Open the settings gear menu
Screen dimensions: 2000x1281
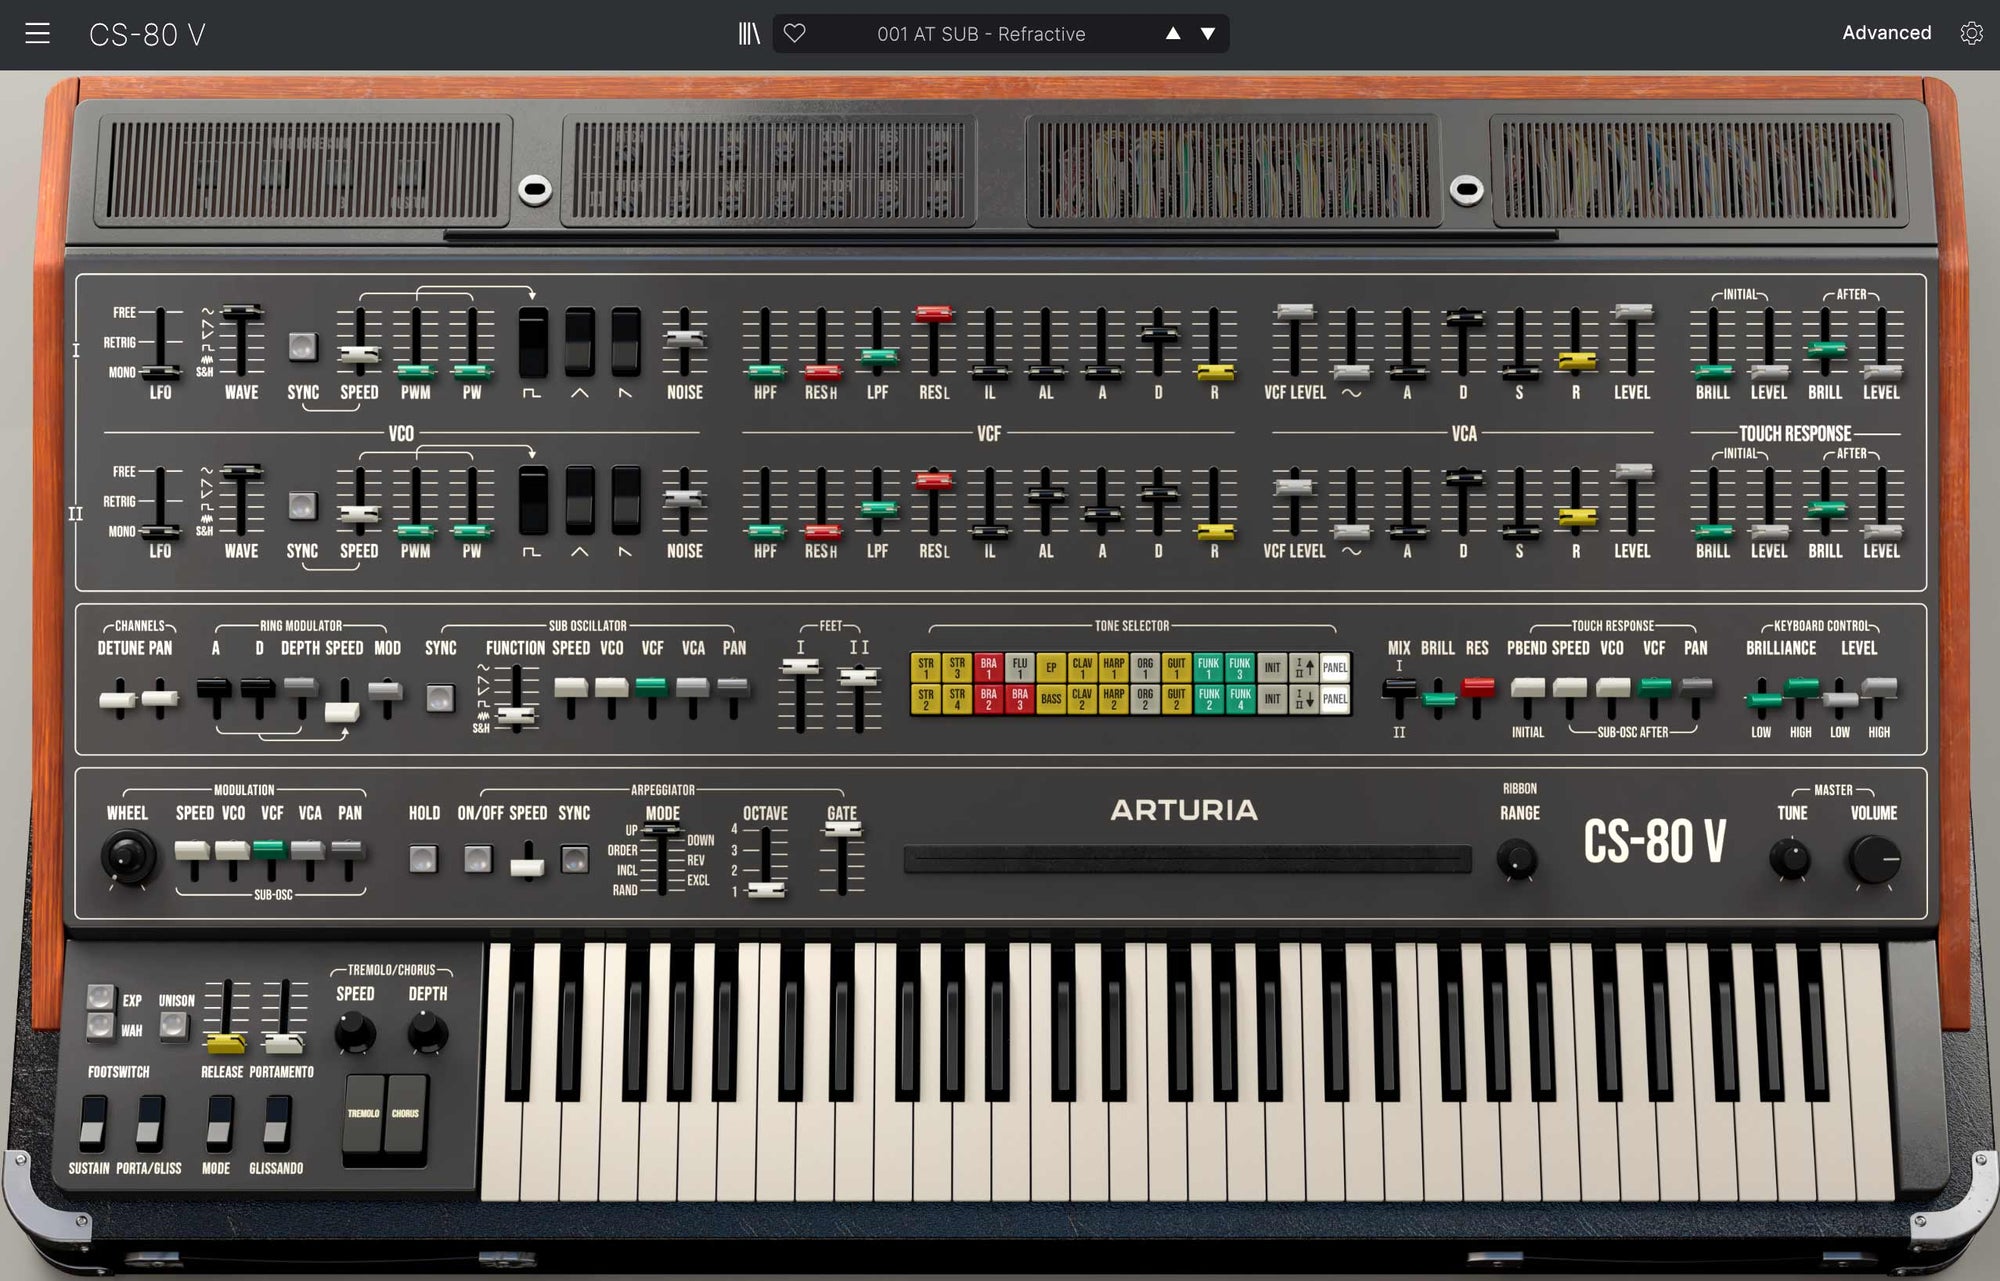[x=1971, y=33]
